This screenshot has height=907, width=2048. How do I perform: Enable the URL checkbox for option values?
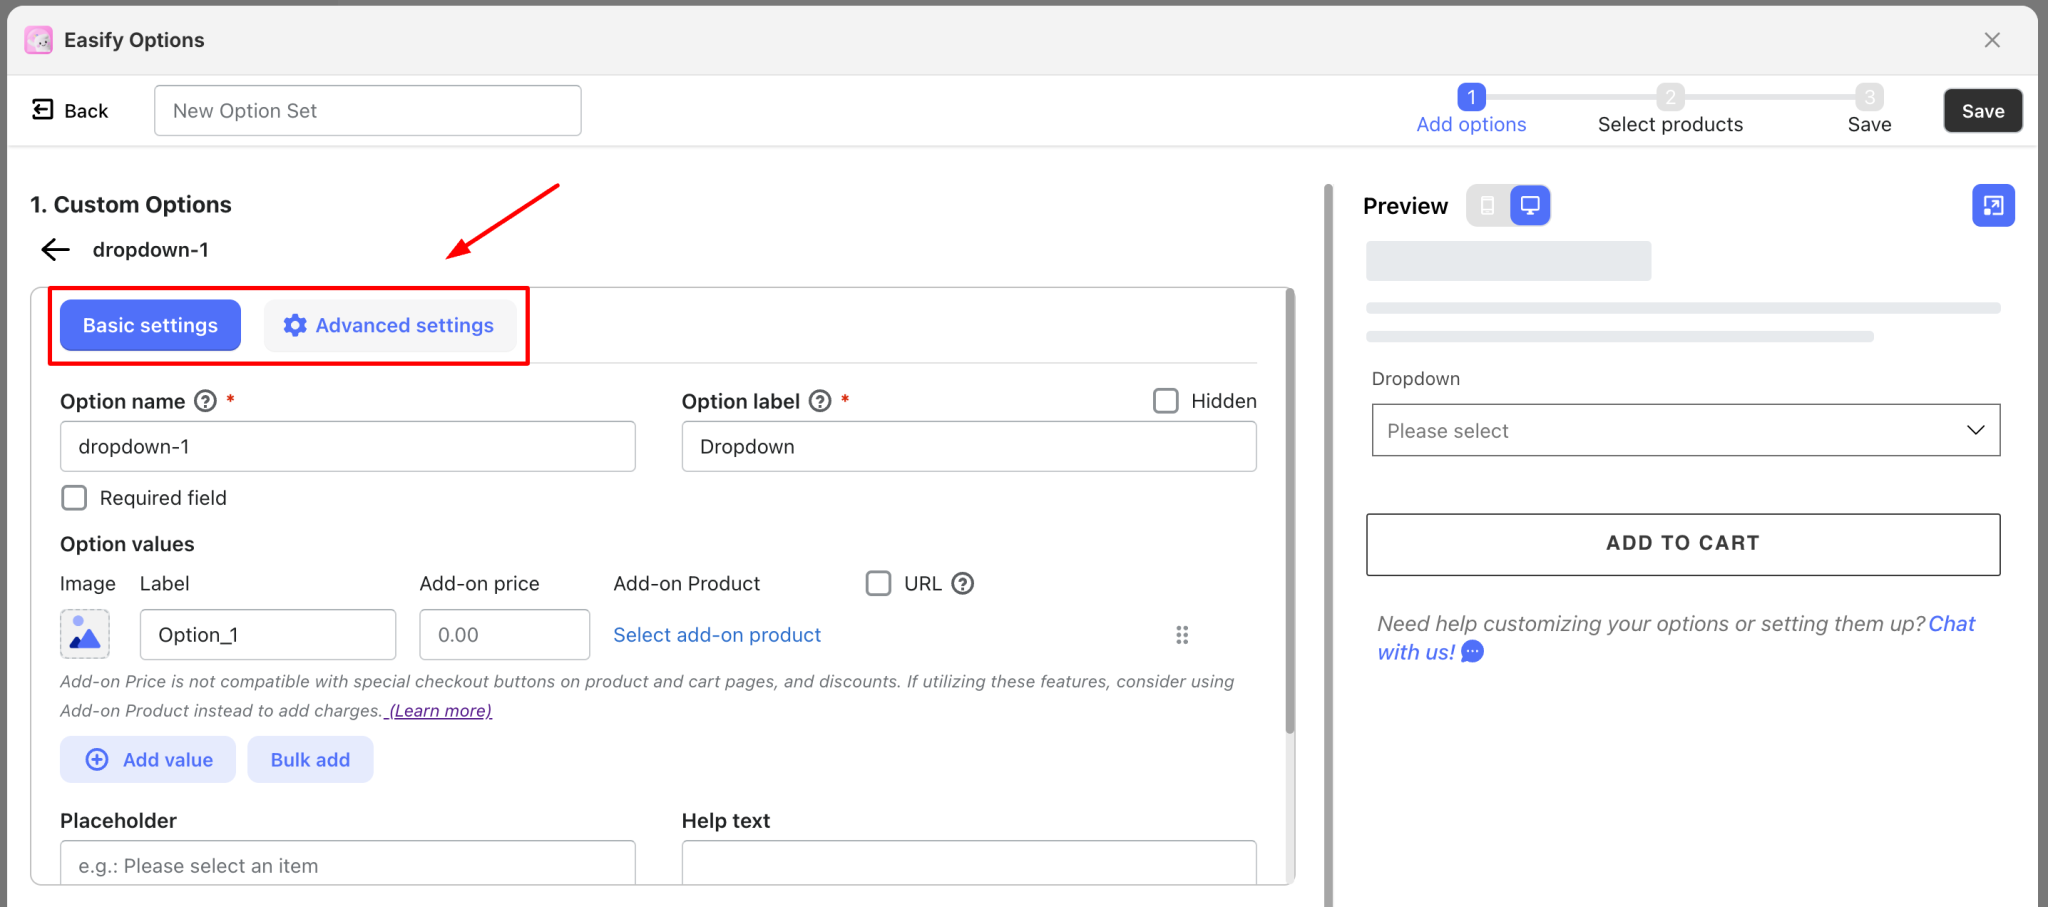click(x=878, y=583)
